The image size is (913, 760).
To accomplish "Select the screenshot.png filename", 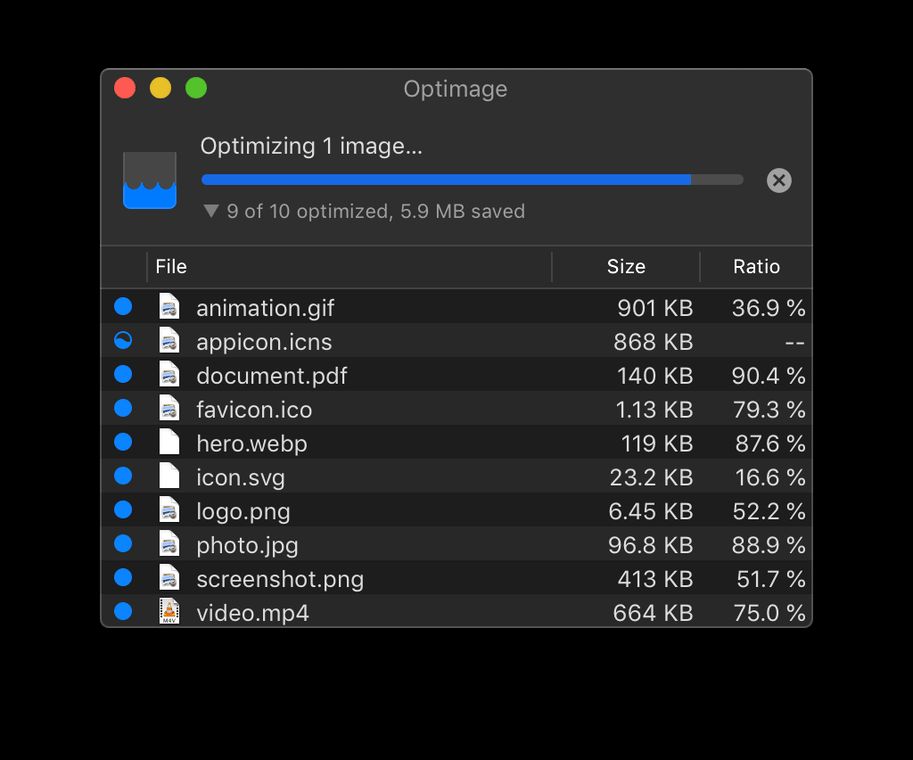I will coord(280,580).
